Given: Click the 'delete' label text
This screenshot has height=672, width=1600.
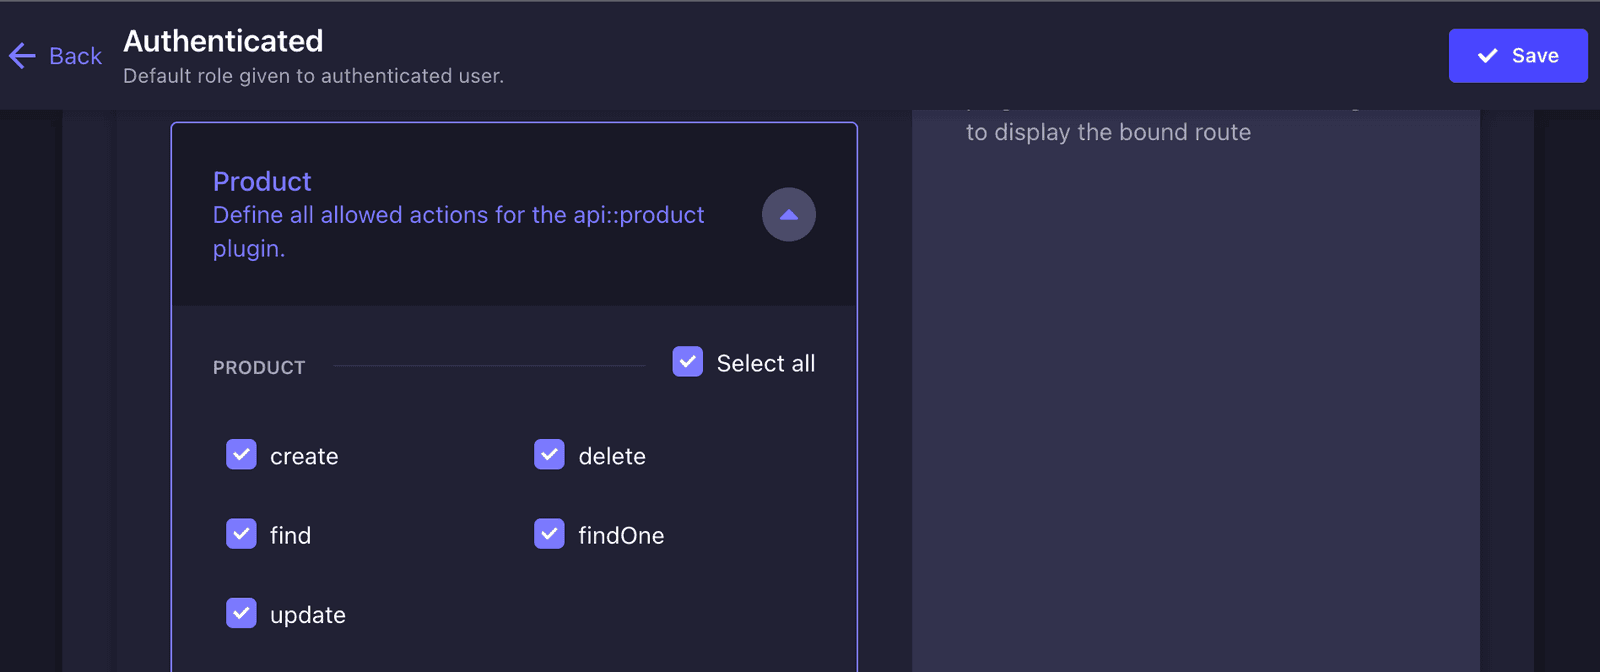Looking at the screenshot, I should coord(612,456).
